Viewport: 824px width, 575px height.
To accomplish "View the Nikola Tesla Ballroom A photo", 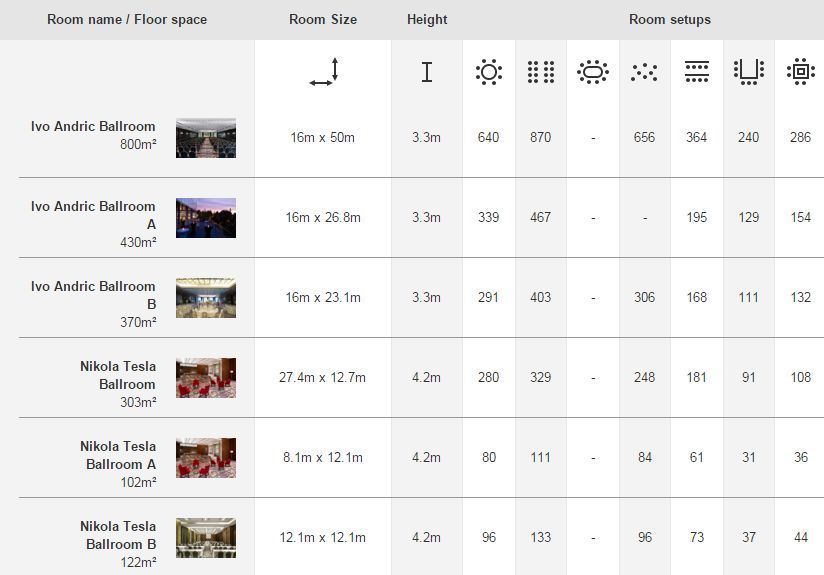I will 206,458.
